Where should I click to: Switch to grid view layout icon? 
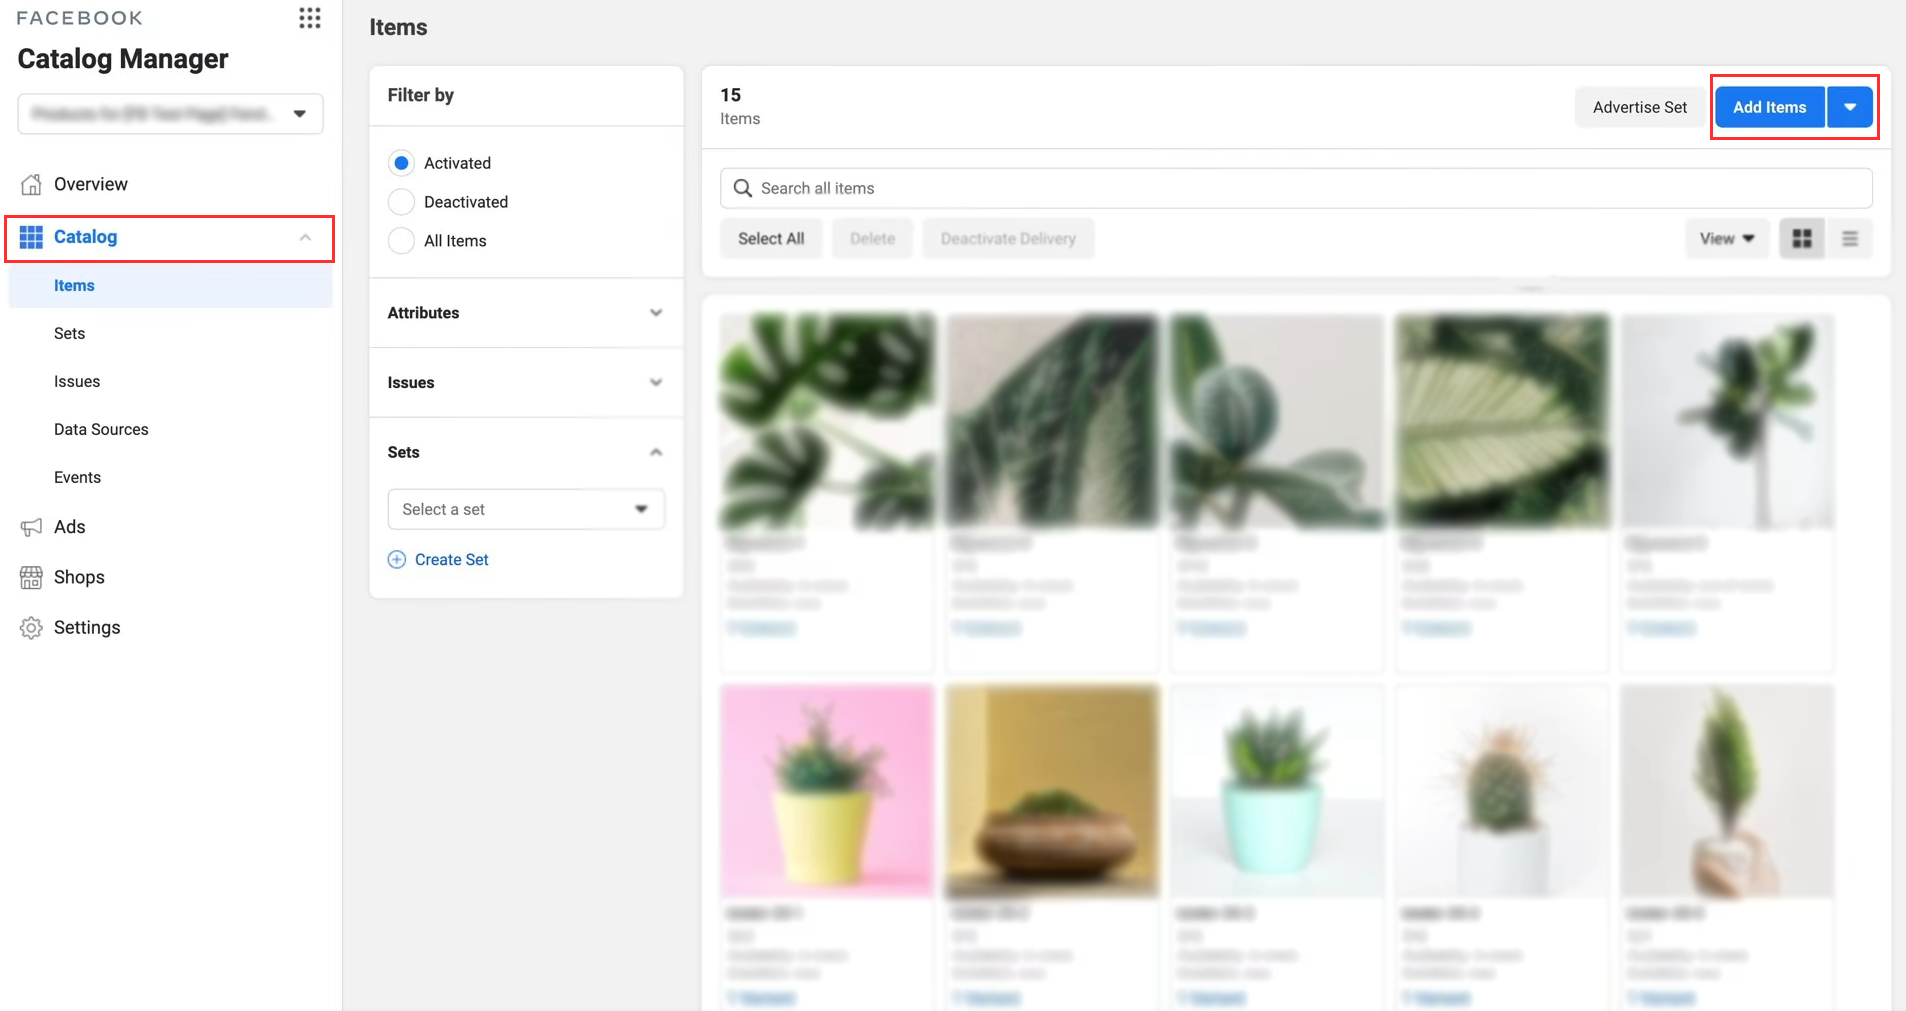tap(1802, 238)
